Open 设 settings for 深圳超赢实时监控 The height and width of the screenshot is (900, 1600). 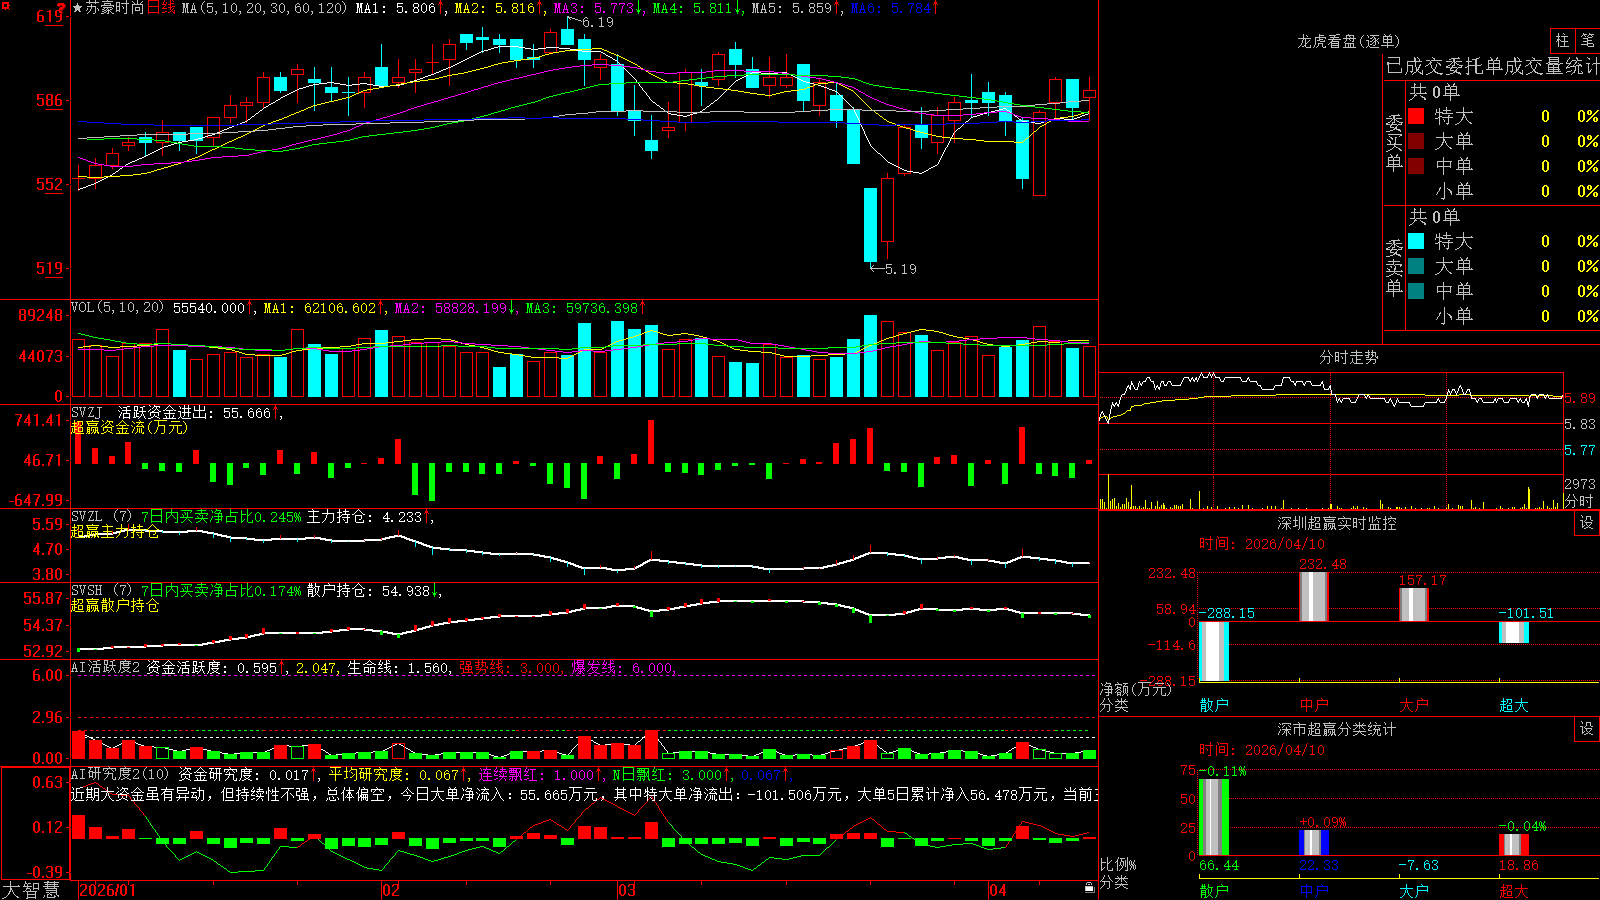(x=1587, y=523)
